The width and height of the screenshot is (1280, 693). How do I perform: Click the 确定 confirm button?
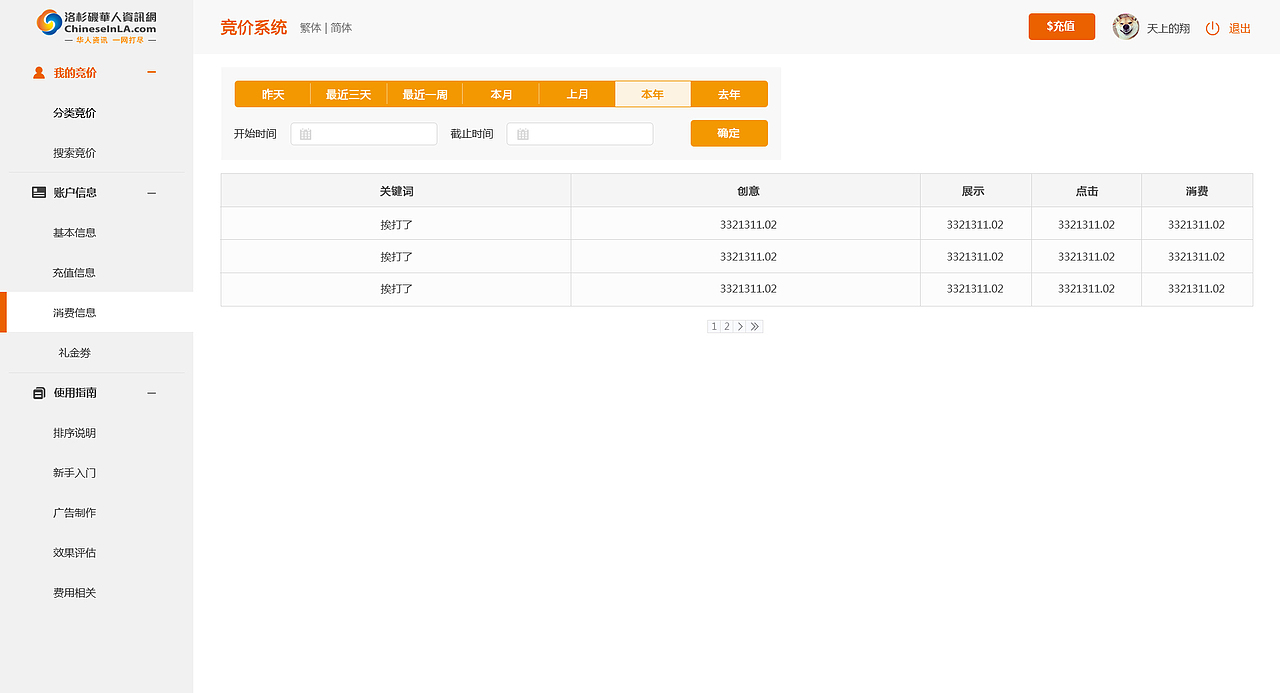pyautogui.click(x=729, y=133)
